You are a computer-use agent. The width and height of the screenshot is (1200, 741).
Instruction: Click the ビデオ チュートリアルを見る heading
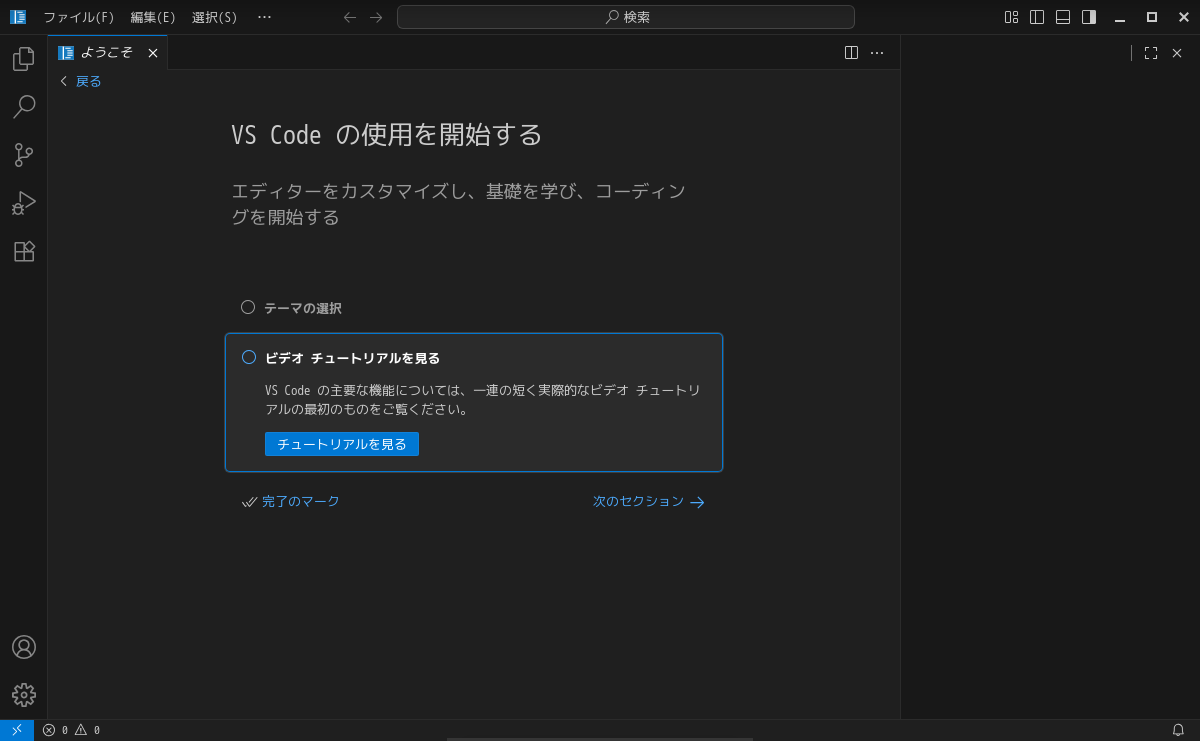point(353,358)
